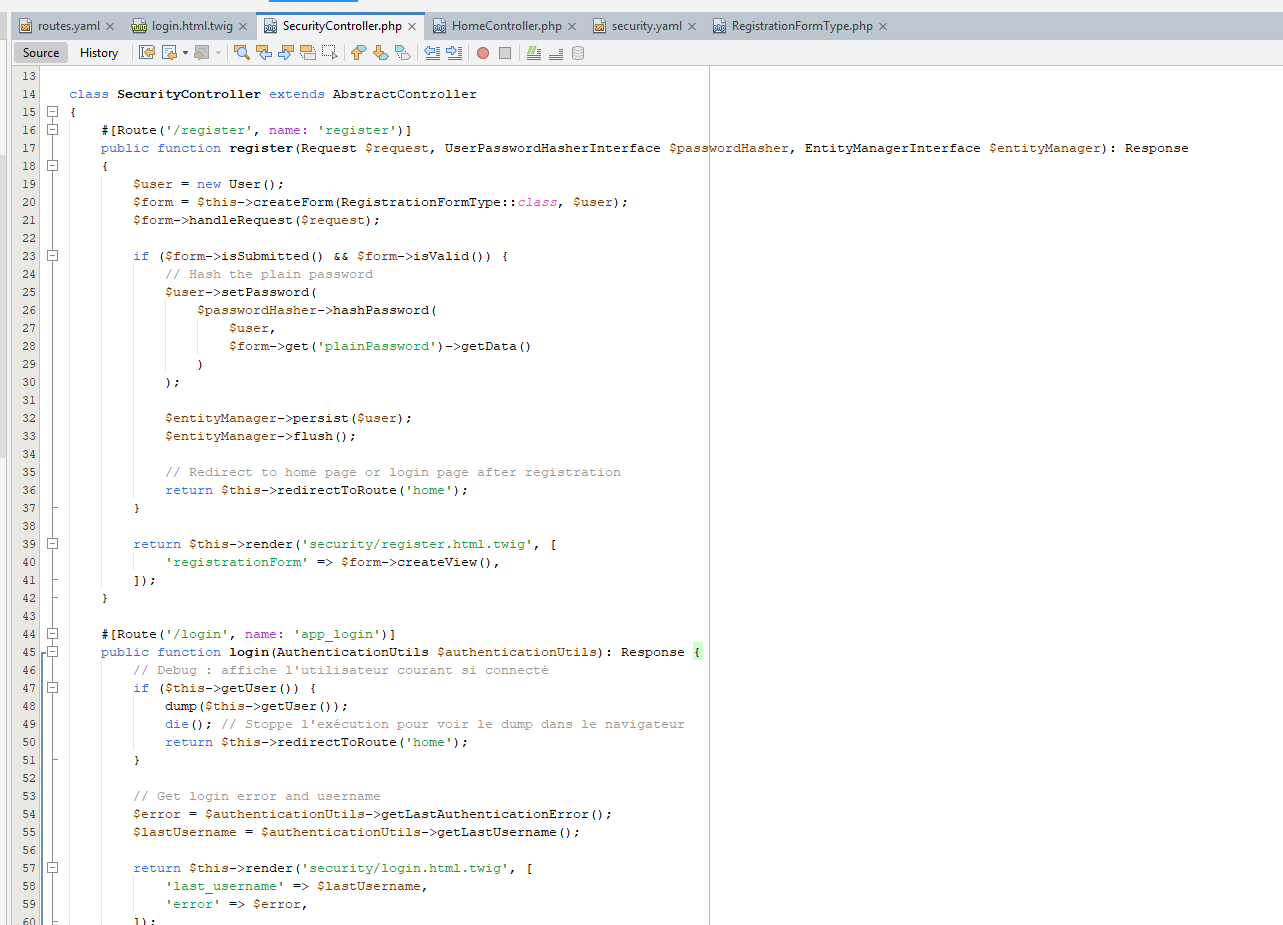Open the Back navigation dropdown arrow
Screen dimensions: 1283x925
[185, 53]
